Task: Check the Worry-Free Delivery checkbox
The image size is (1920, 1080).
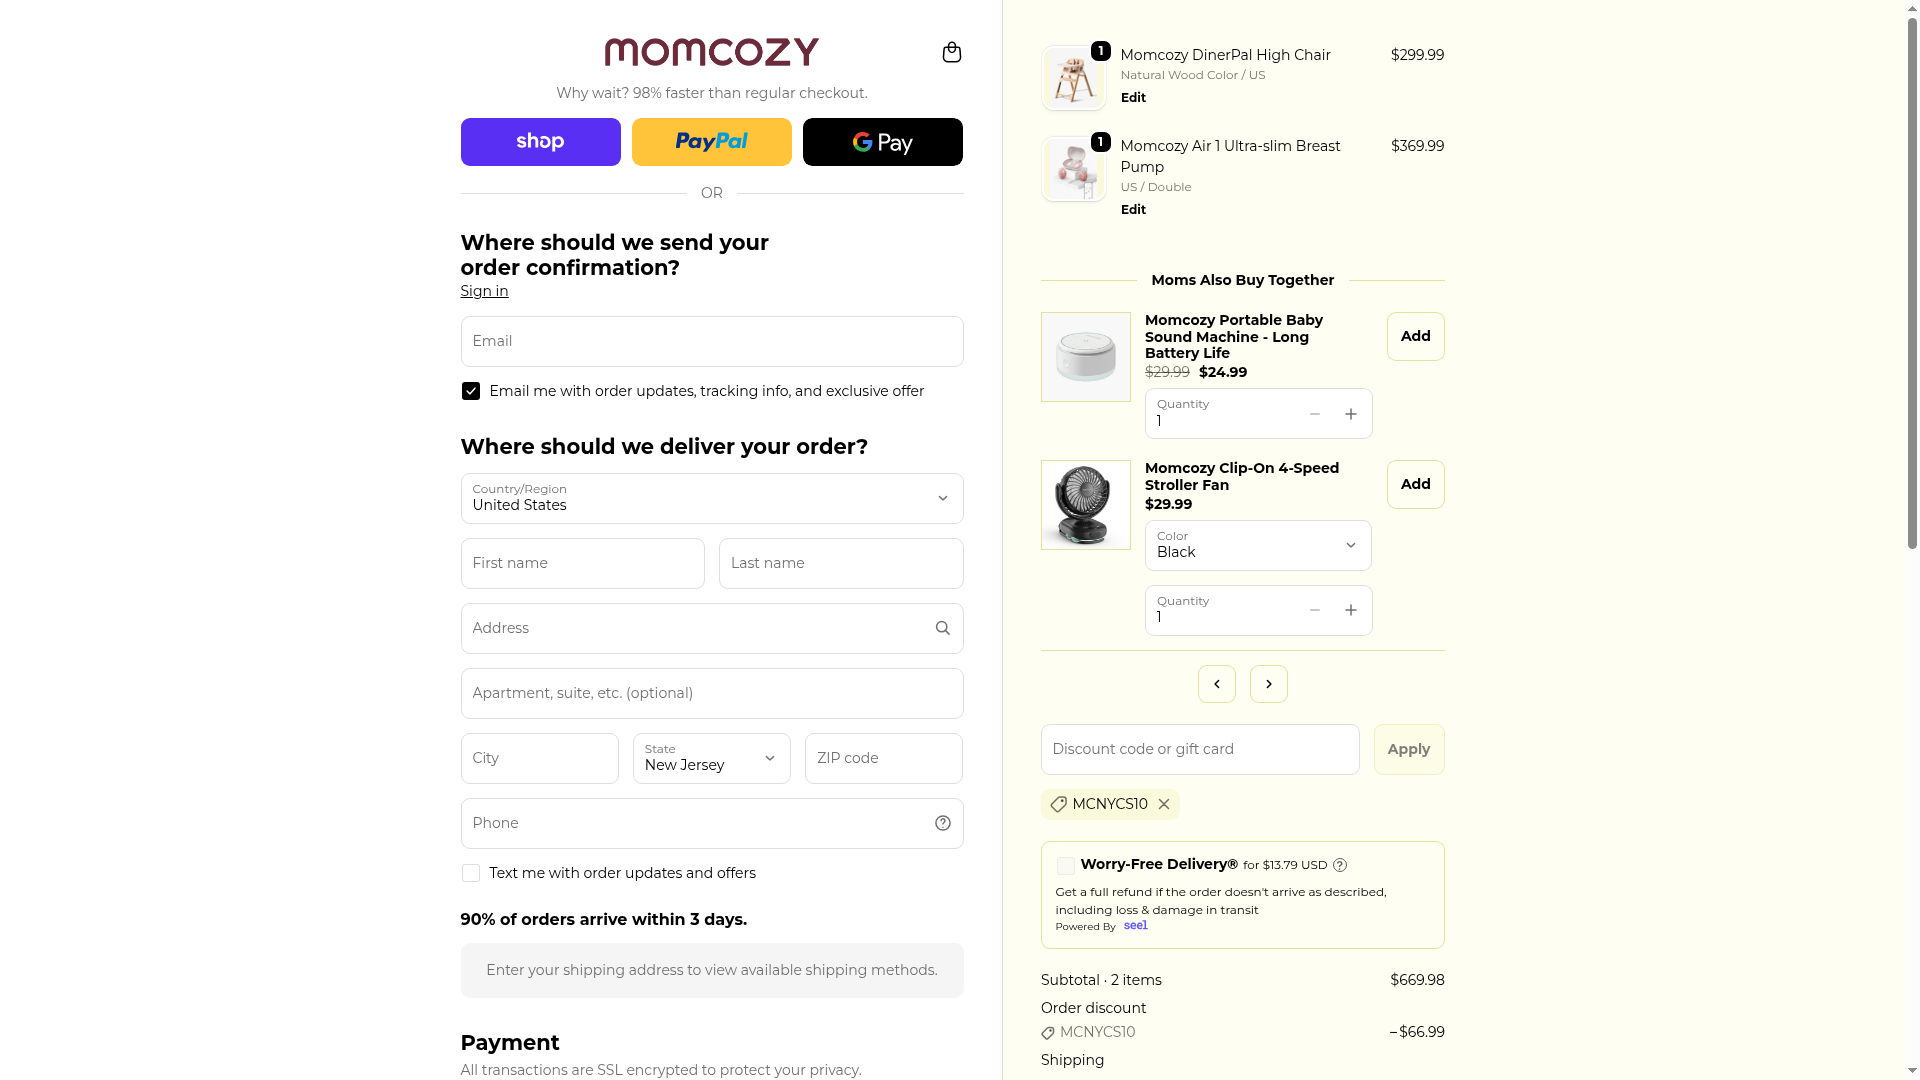Action: pyautogui.click(x=1066, y=866)
